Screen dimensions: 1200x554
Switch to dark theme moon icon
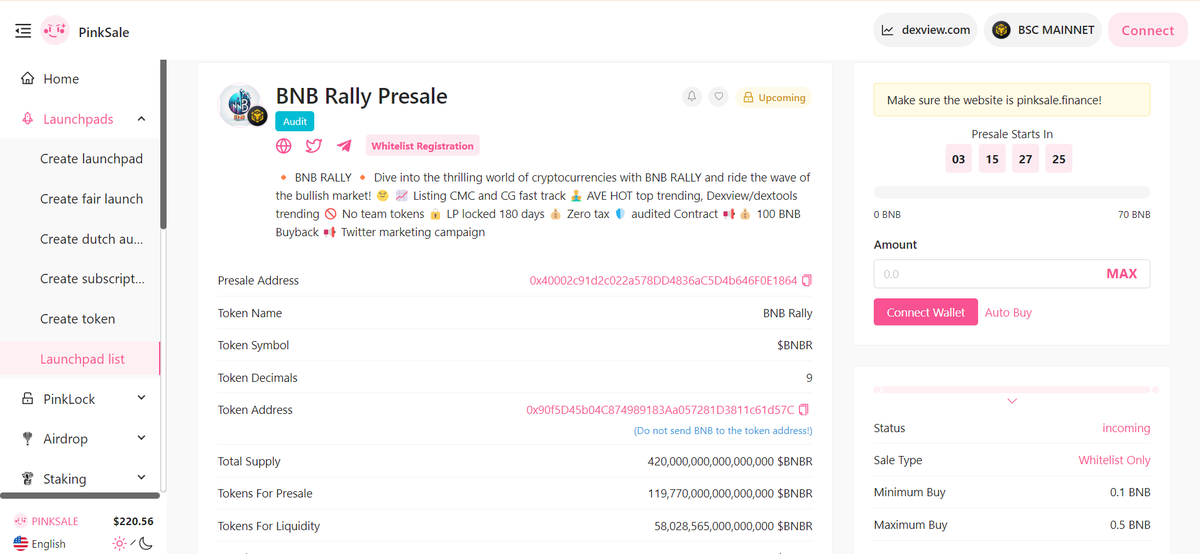(145, 543)
